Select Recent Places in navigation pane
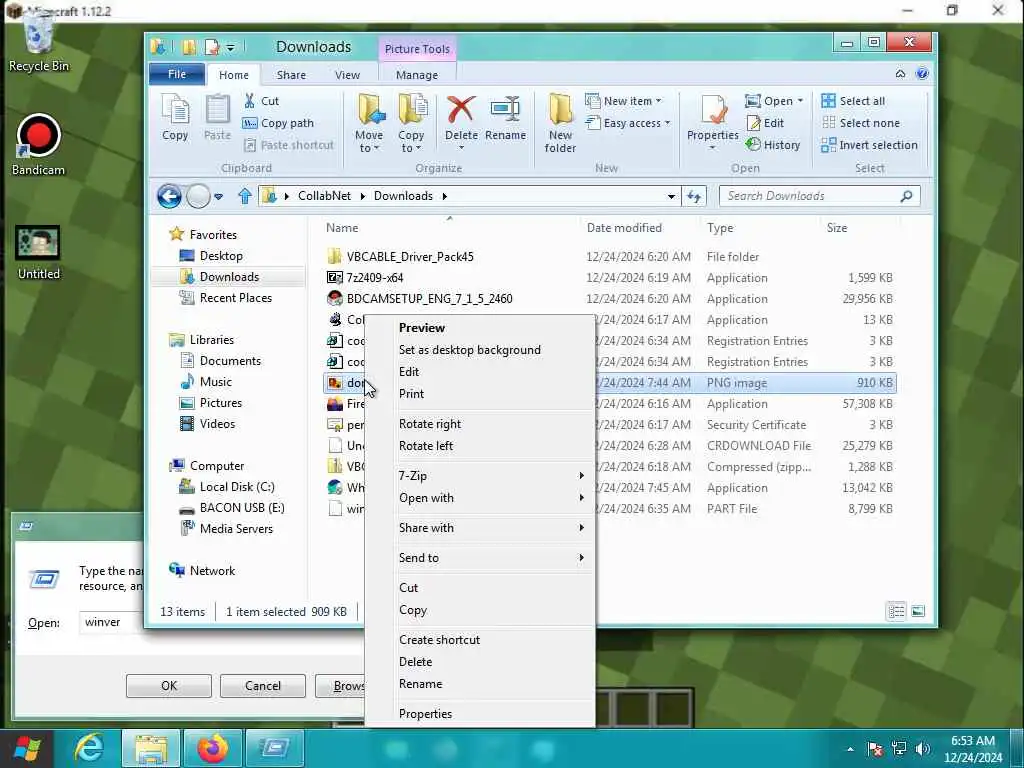This screenshot has width=1024, height=768. pyautogui.click(x=235, y=298)
